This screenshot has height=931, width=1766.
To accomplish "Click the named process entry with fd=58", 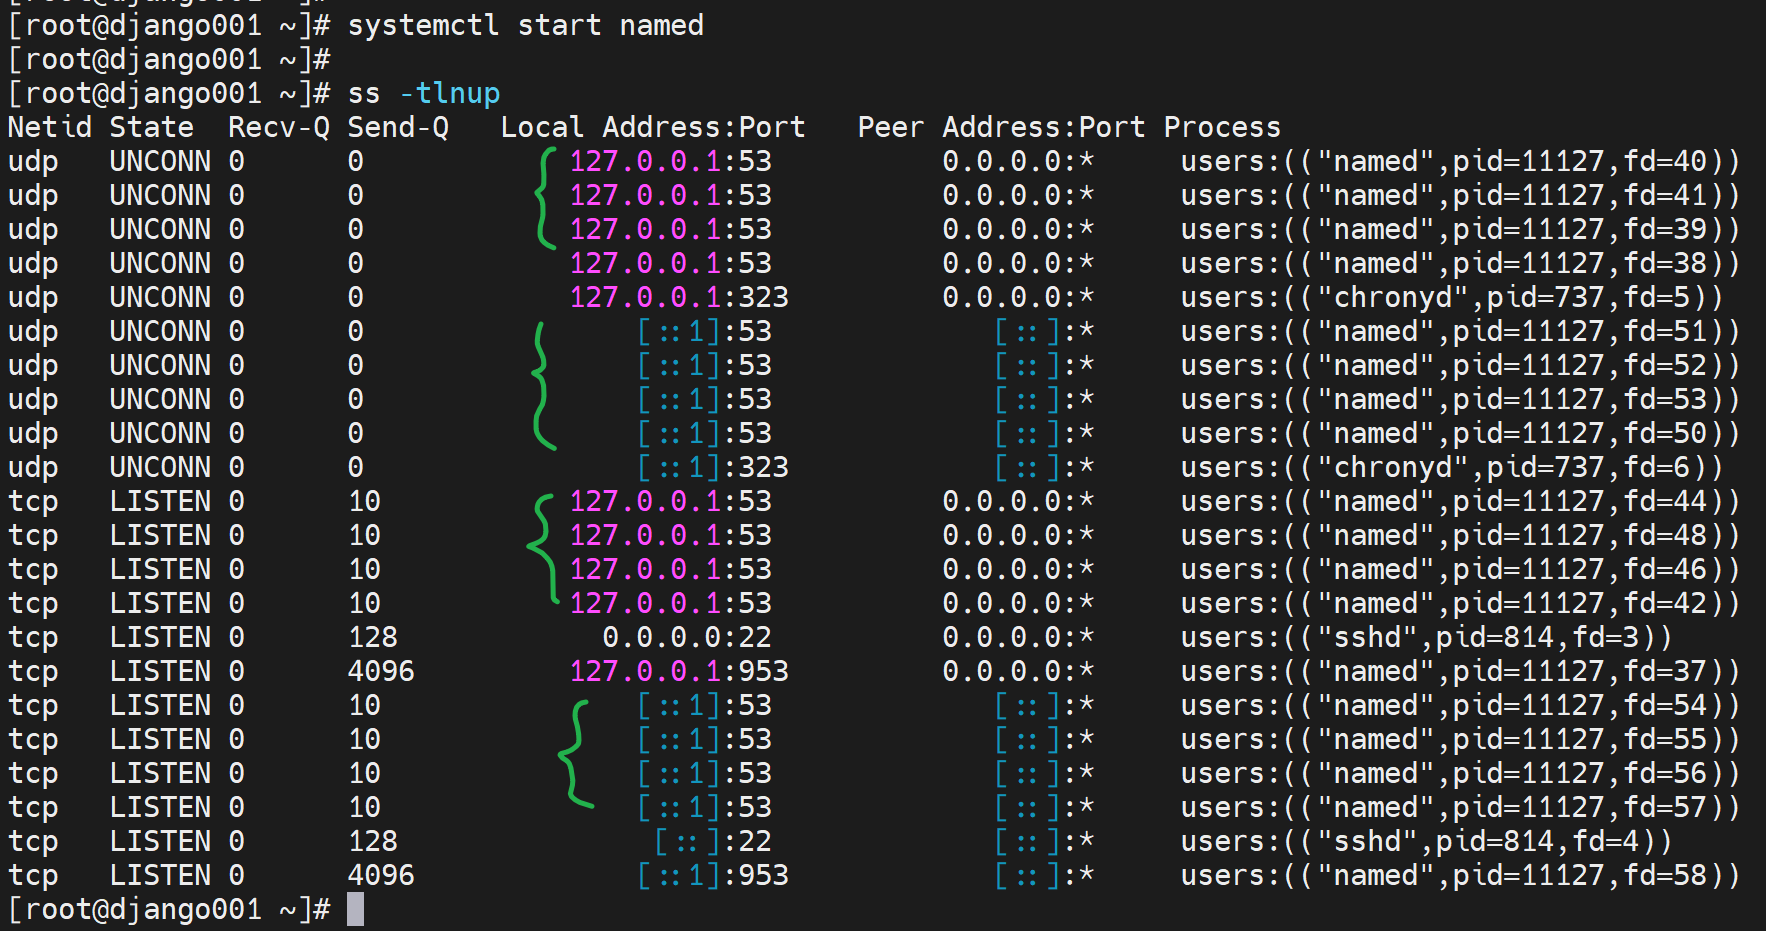I will (1459, 875).
